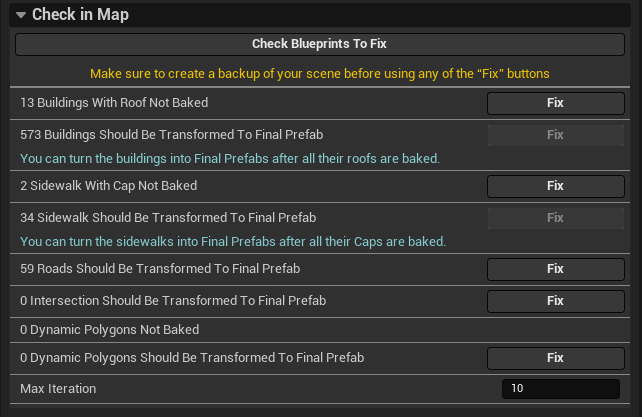This screenshot has width=642, height=417.
Task: Fix the 2 sidewalks with cap not baked
Action: coord(555,185)
